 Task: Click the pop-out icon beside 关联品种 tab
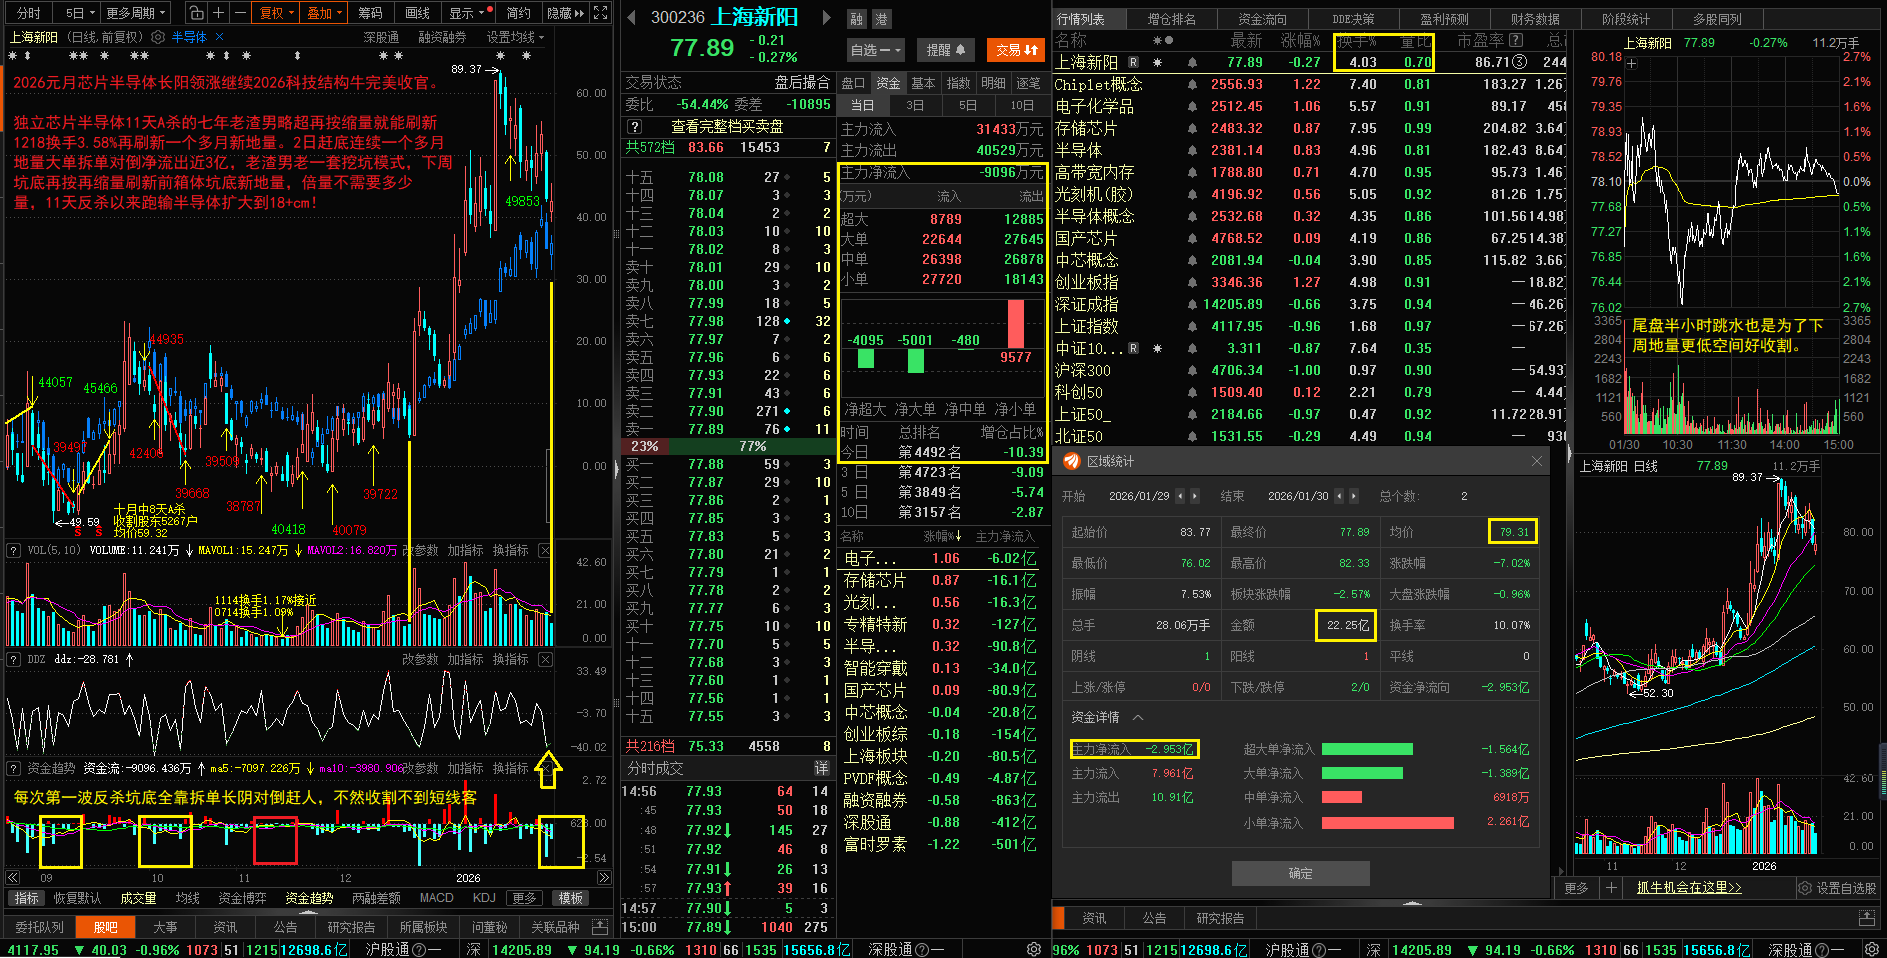point(600,926)
